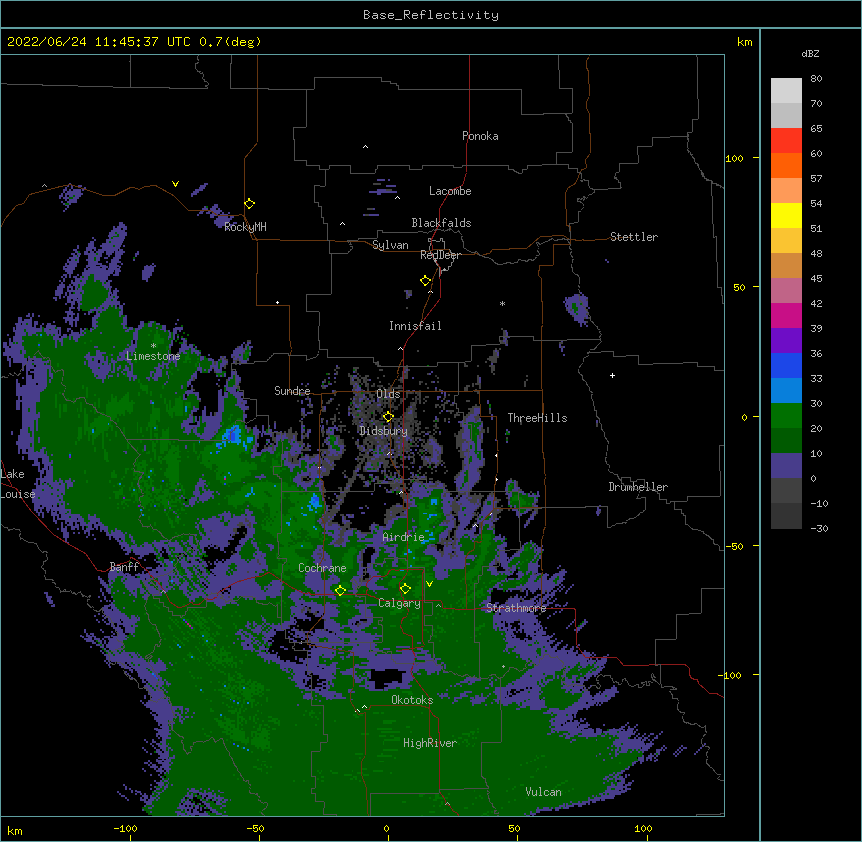862x842 pixels.
Task: Click the white plus marker west of Drumheller region
Action: tap(612, 375)
